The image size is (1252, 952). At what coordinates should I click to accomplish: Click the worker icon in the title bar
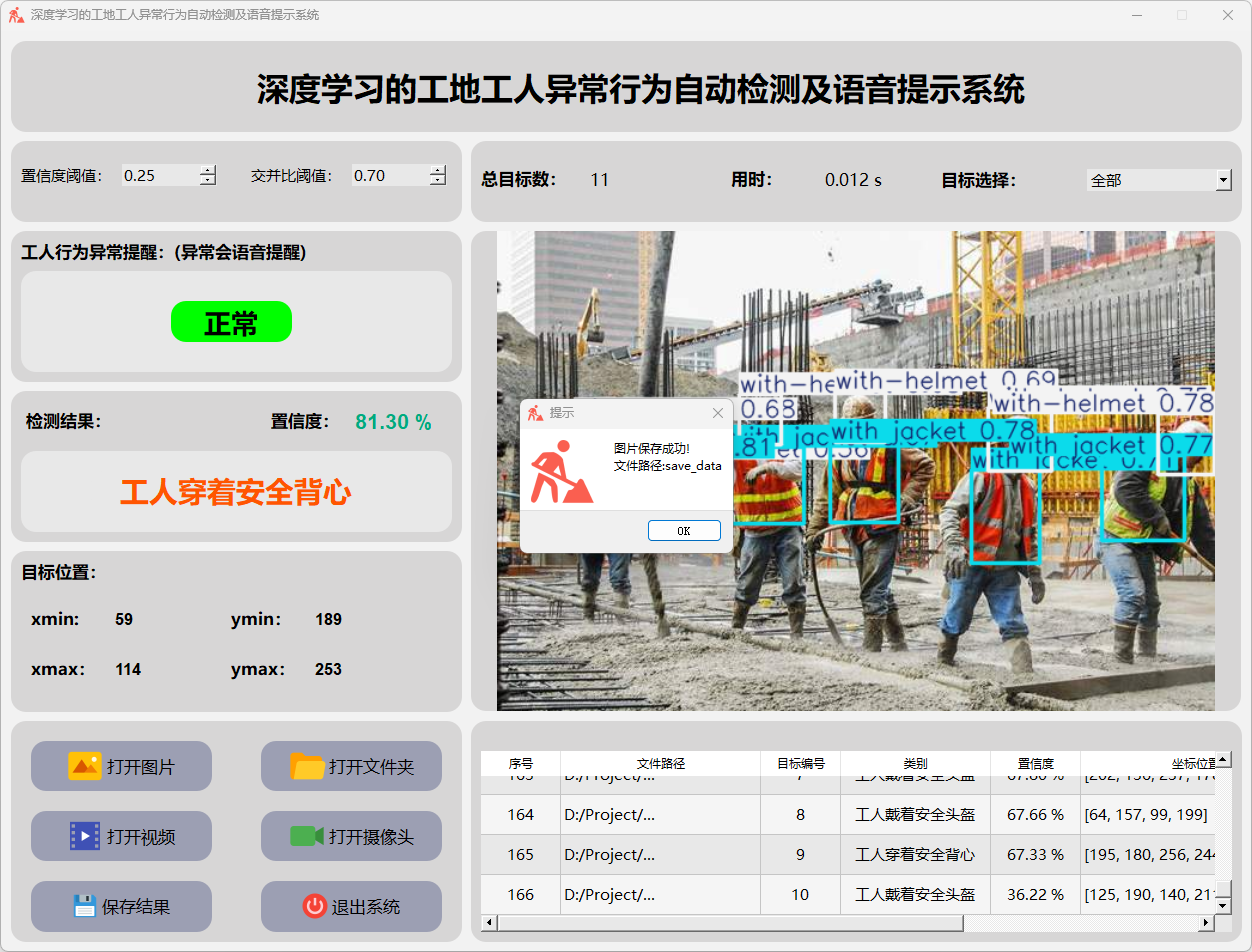coord(16,15)
